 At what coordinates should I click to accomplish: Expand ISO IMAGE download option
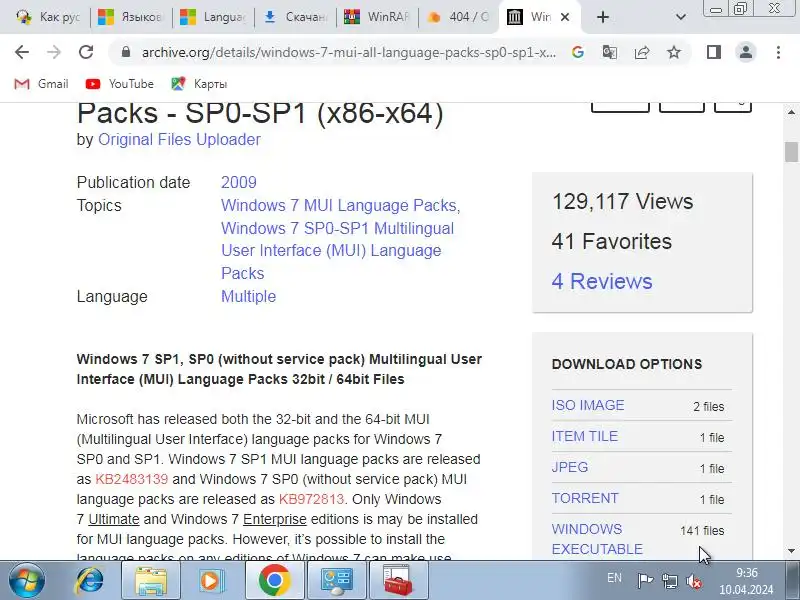pyautogui.click(x=588, y=405)
